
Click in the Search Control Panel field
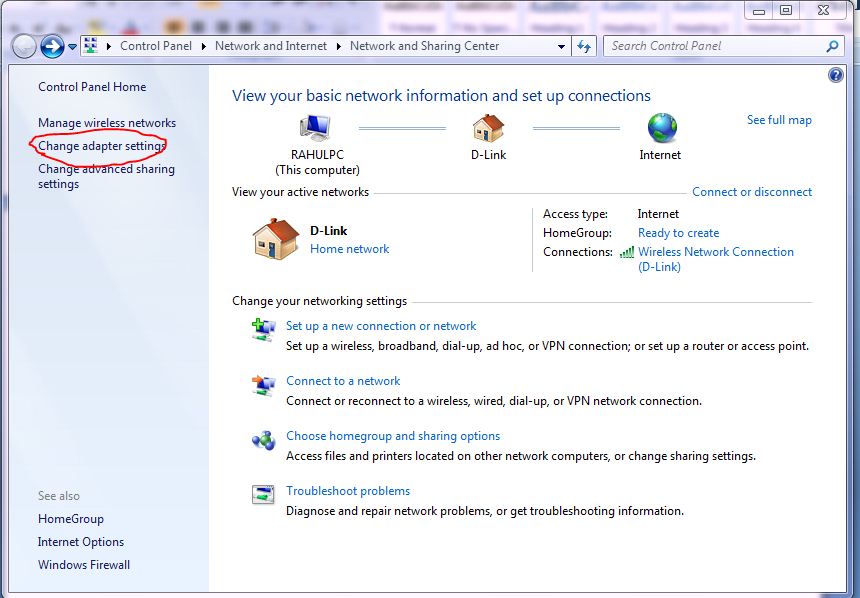click(x=714, y=46)
